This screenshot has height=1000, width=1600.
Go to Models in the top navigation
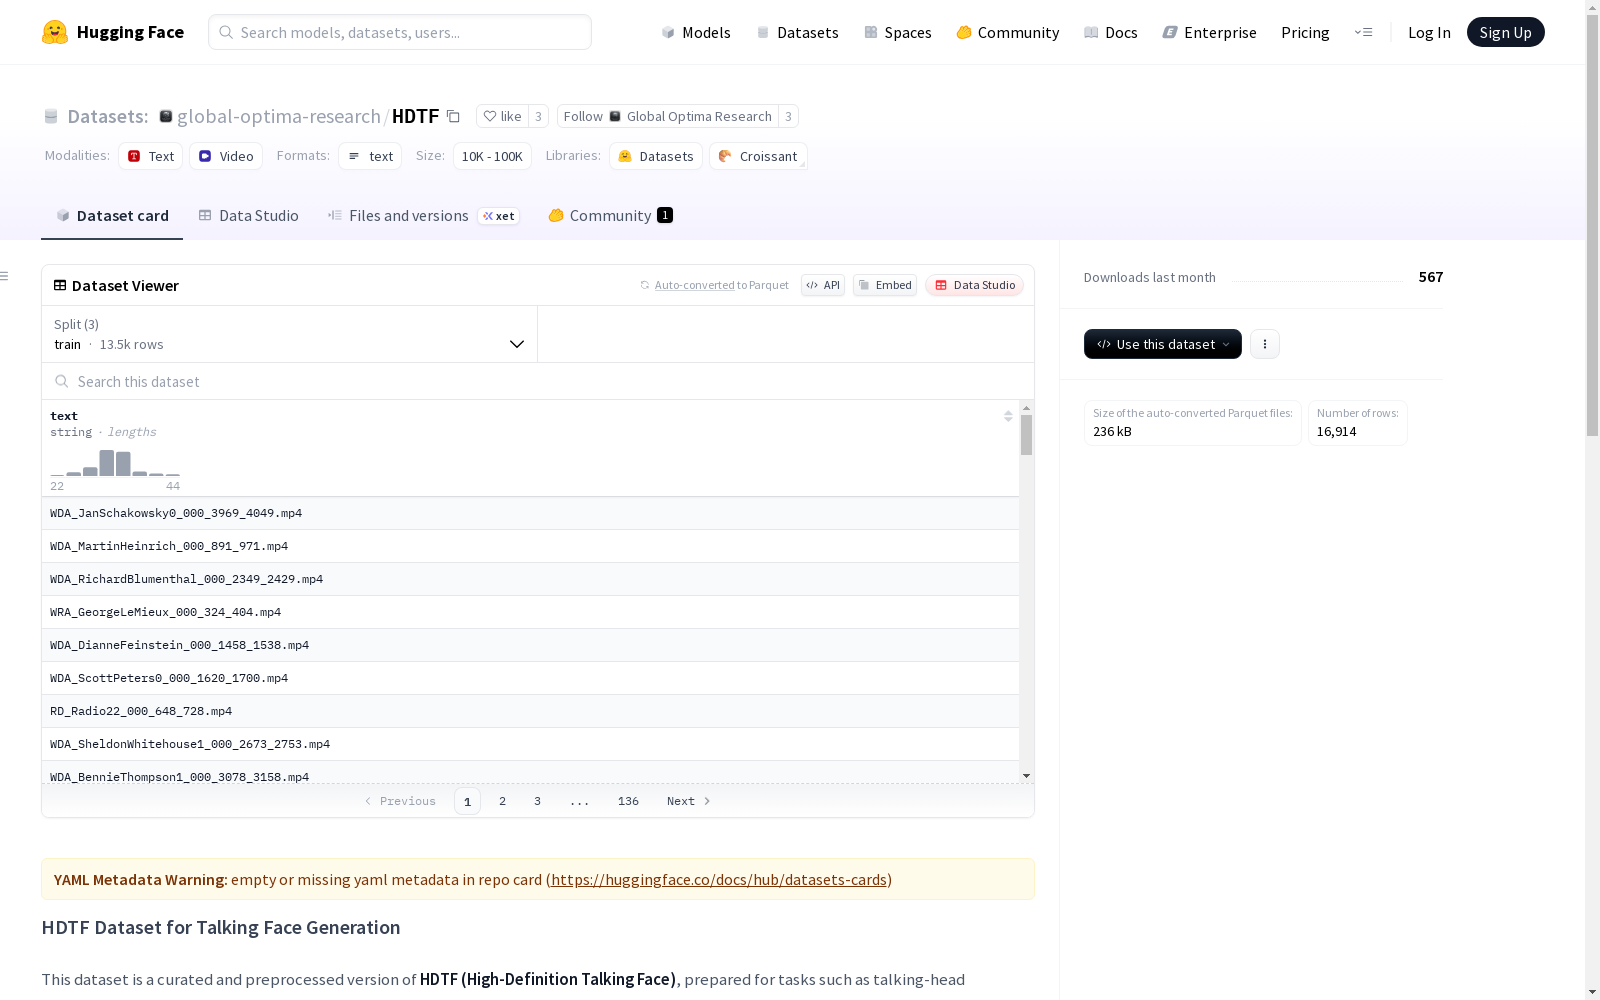tap(696, 32)
